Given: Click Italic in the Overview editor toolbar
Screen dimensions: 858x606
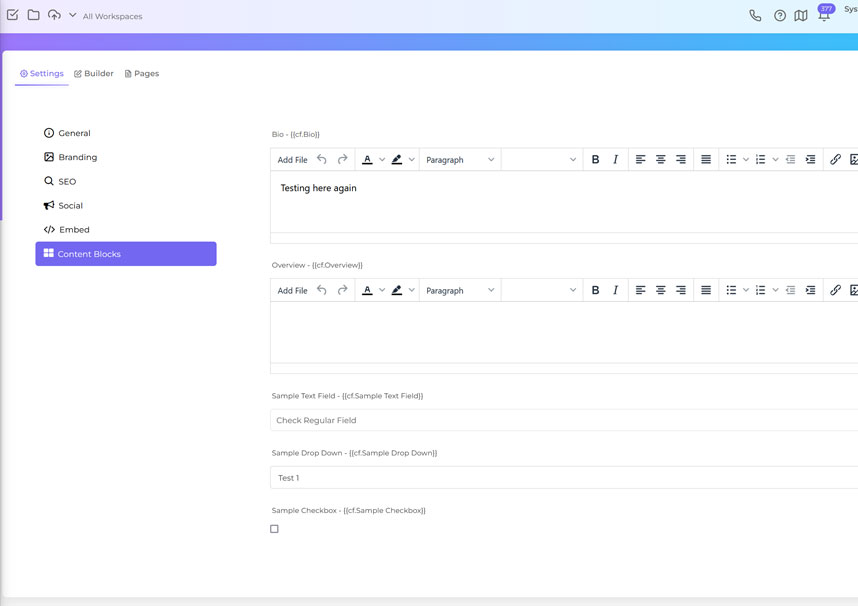Looking at the screenshot, I should coord(615,290).
